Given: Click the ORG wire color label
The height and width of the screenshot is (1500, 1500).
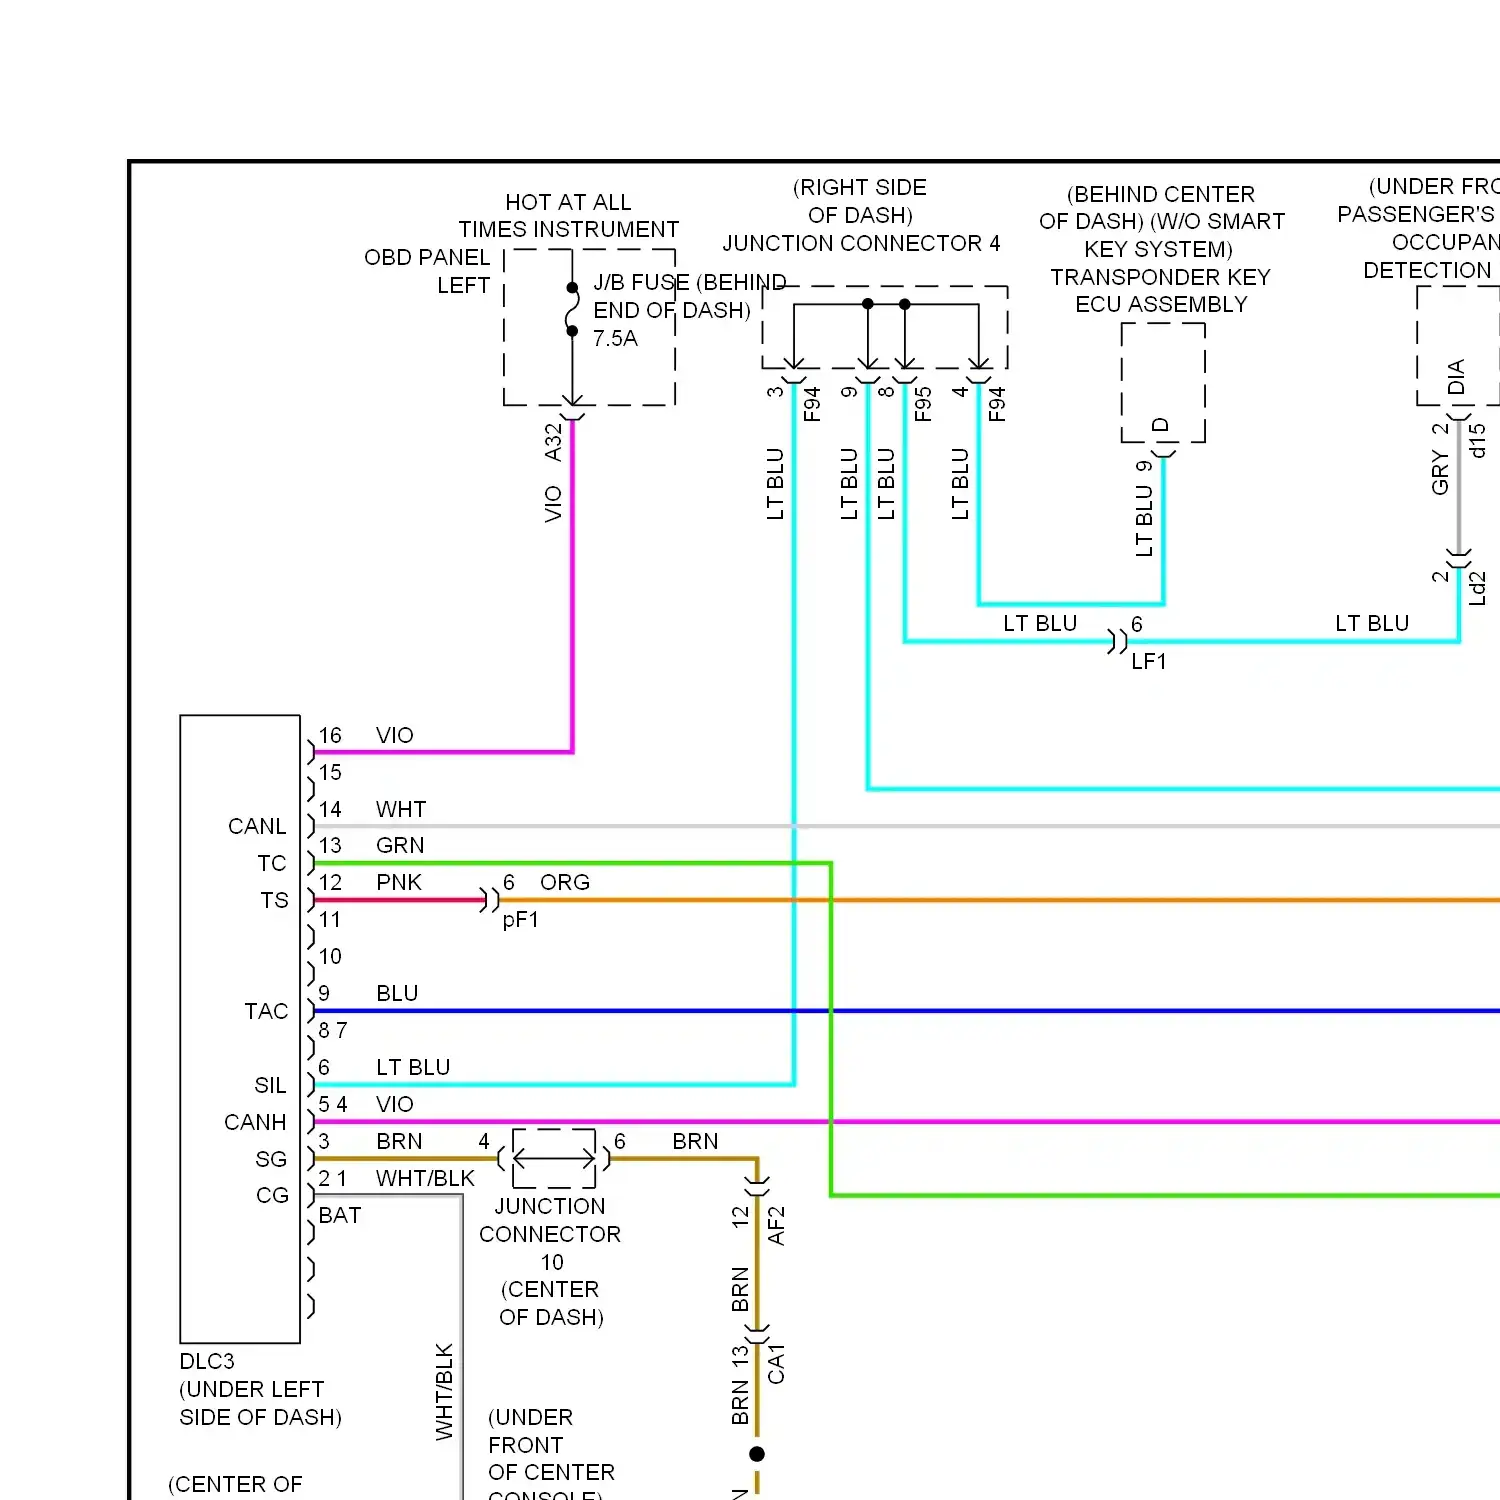Looking at the screenshot, I should pos(565,883).
